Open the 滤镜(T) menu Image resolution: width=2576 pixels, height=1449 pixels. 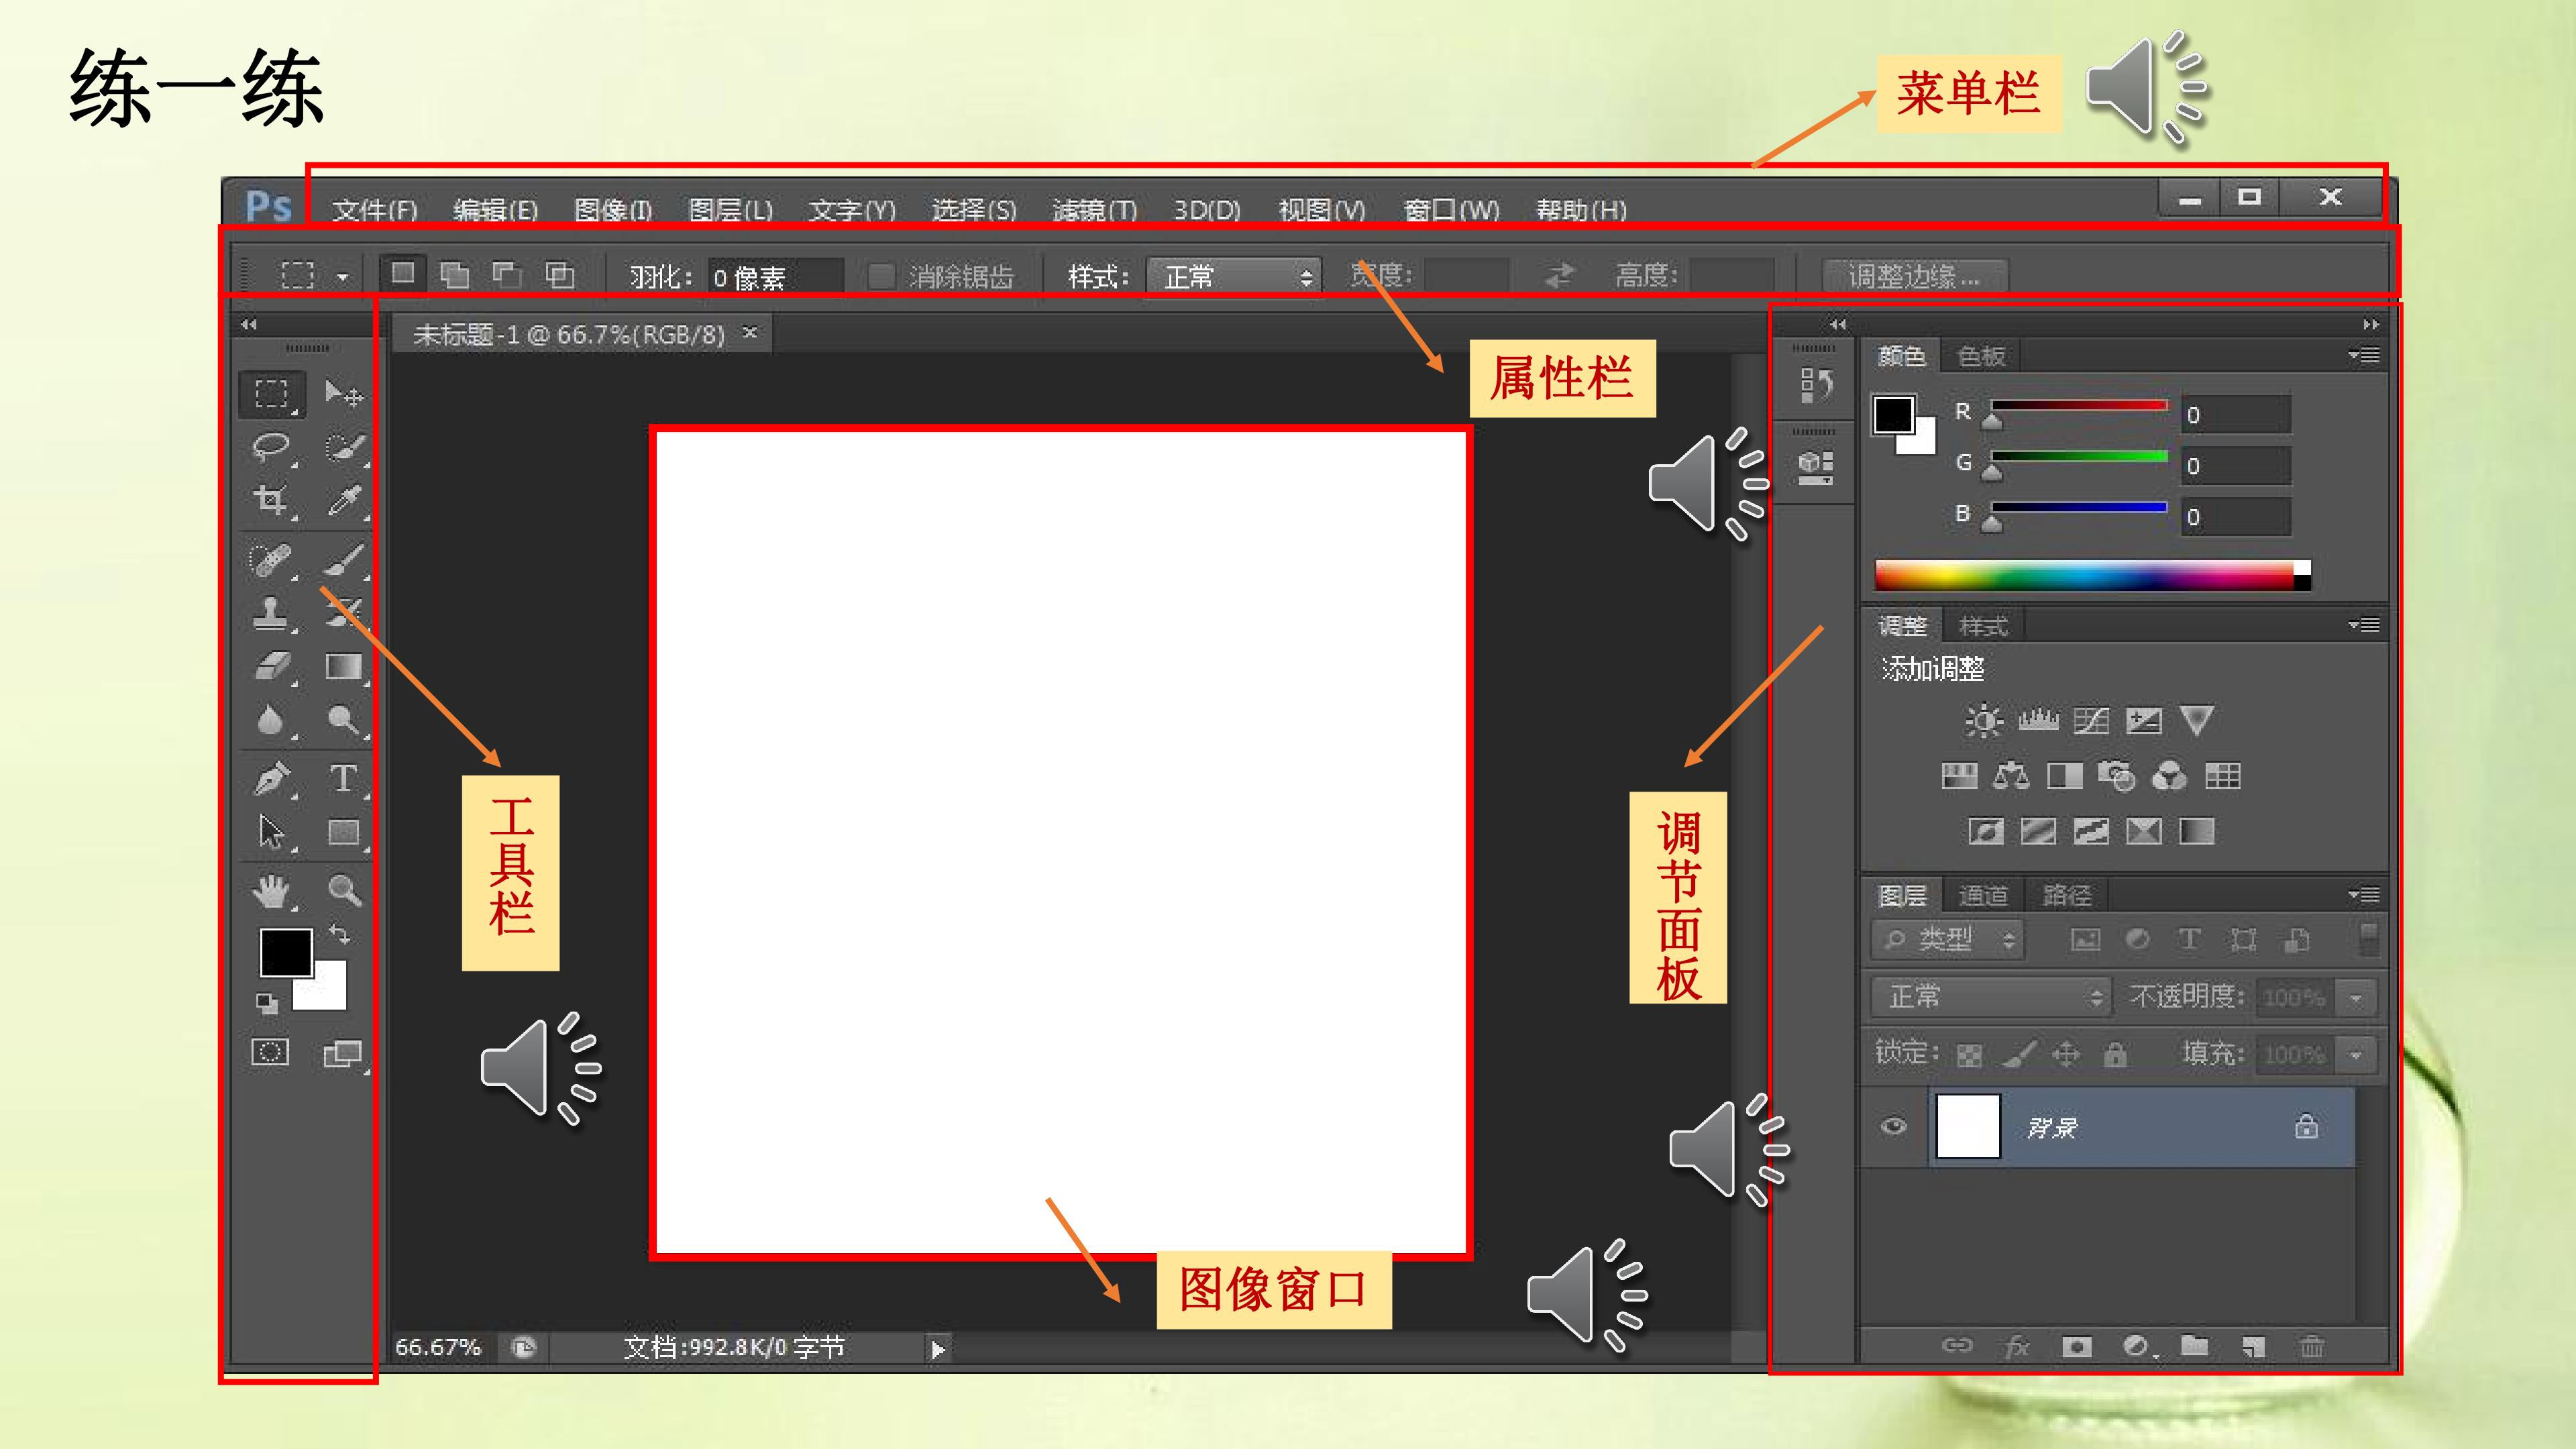coord(1095,210)
